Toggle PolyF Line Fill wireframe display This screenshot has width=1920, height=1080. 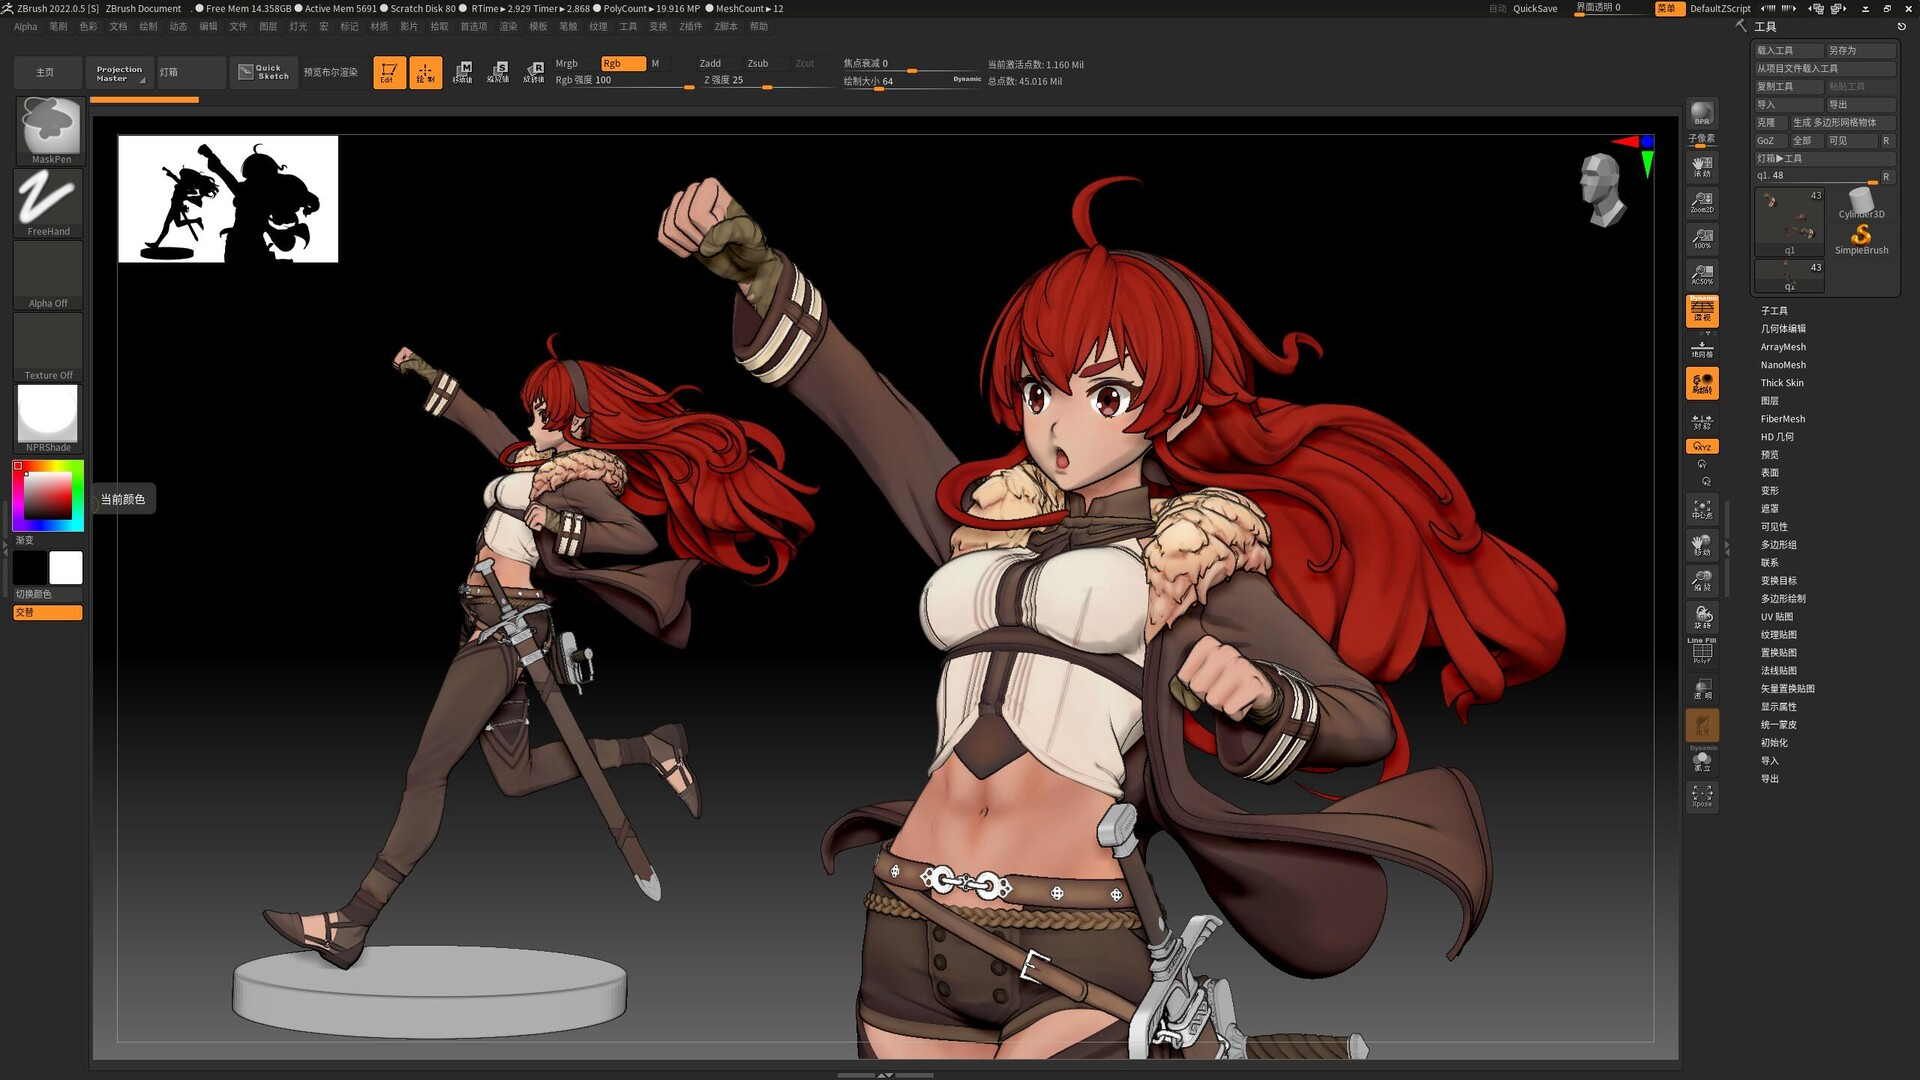click(x=1702, y=651)
